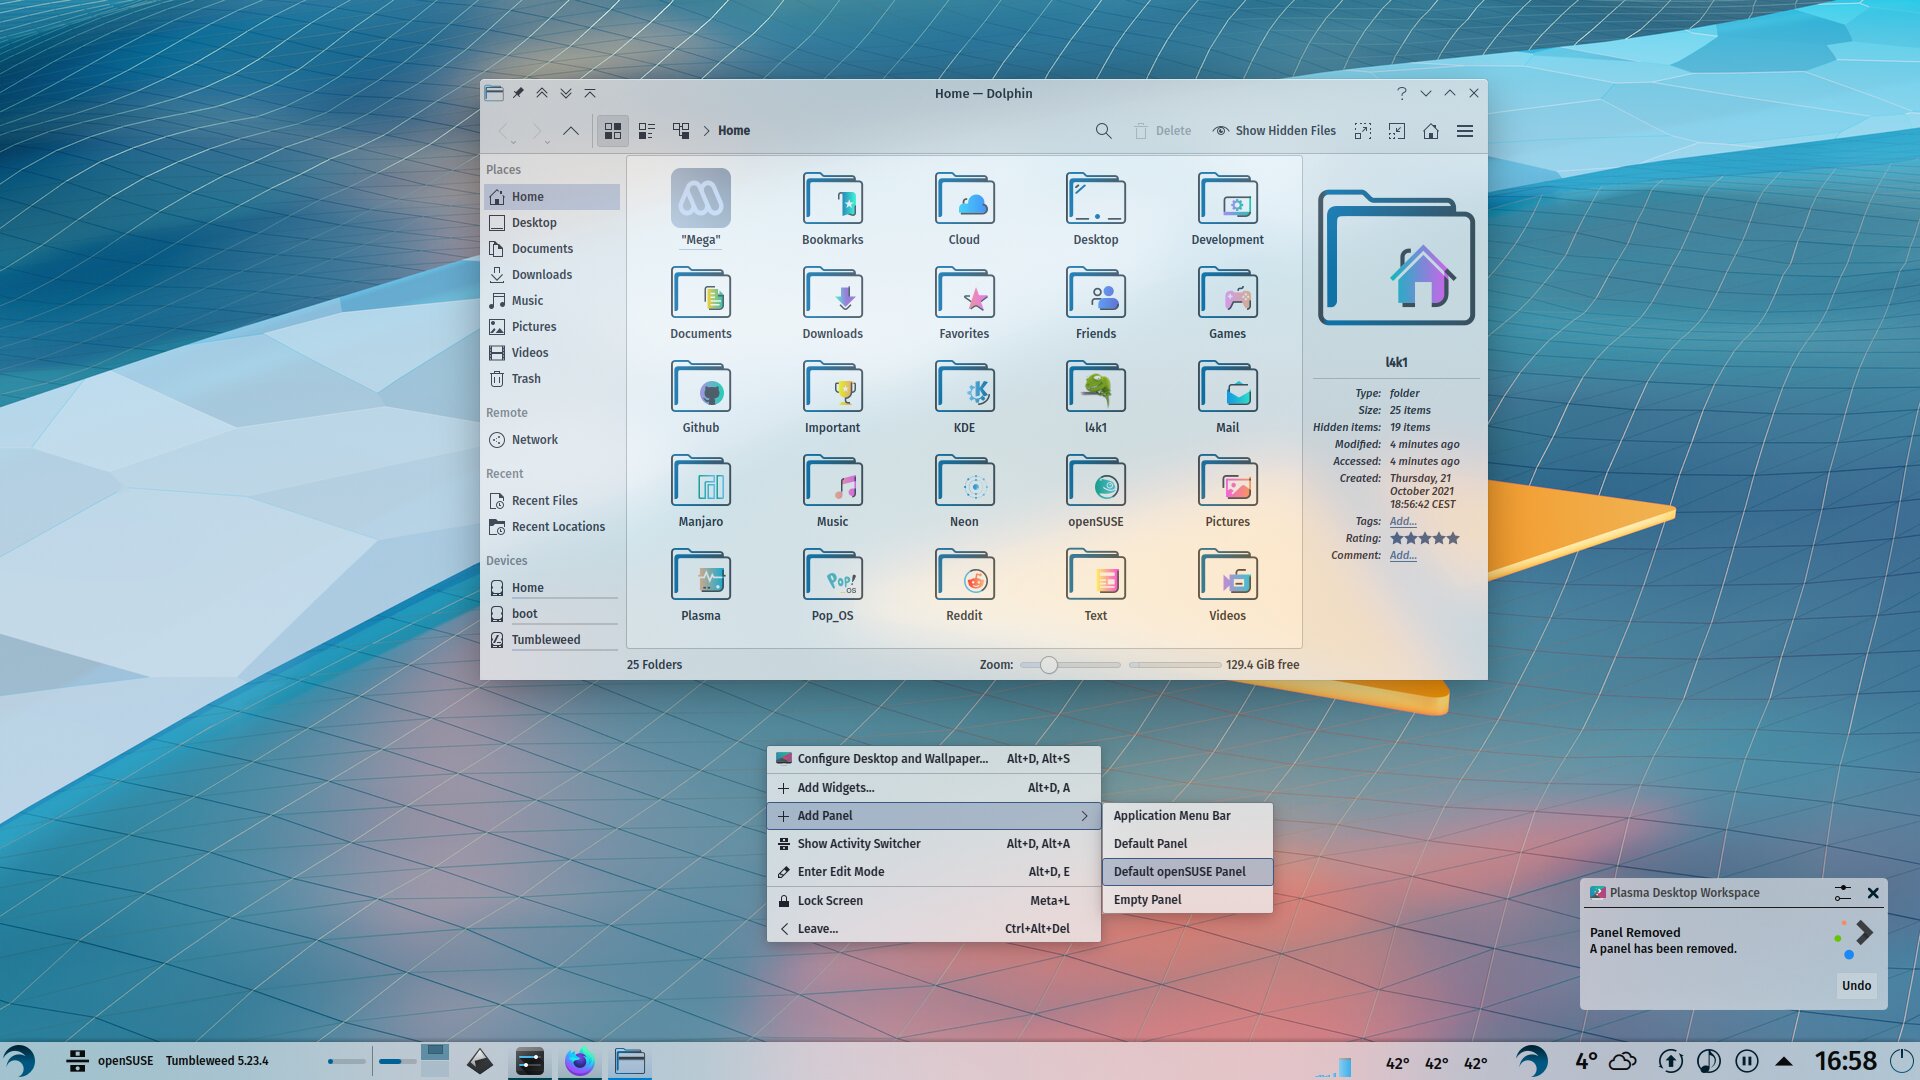
Task: Open System Settings from the taskbar
Action: click(x=529, y=1061)
